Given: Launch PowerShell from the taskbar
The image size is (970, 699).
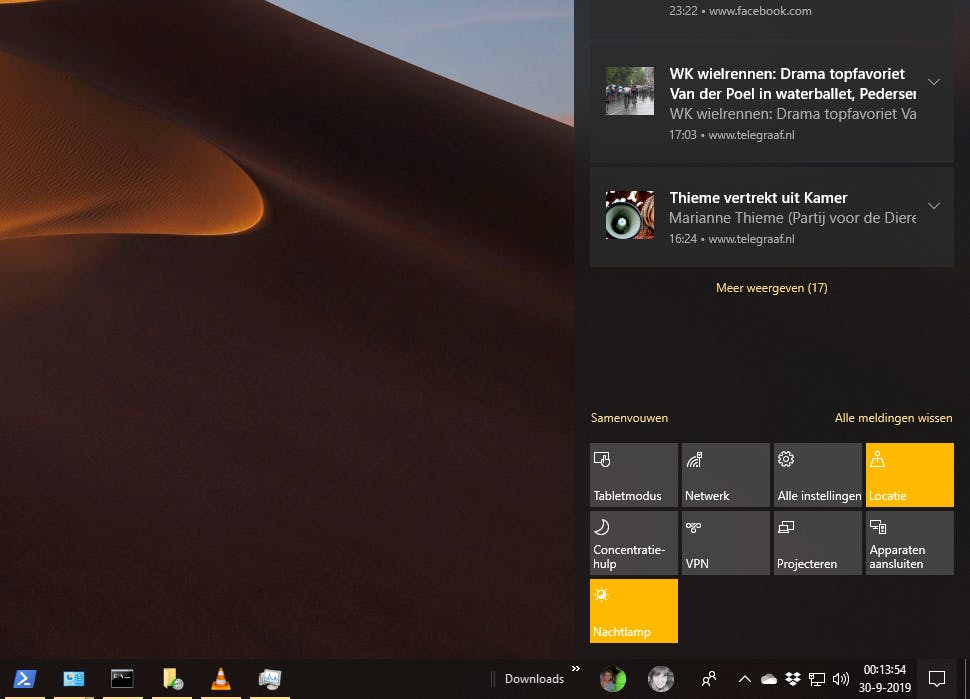Looking at the screenshot, I should (25, 679).
